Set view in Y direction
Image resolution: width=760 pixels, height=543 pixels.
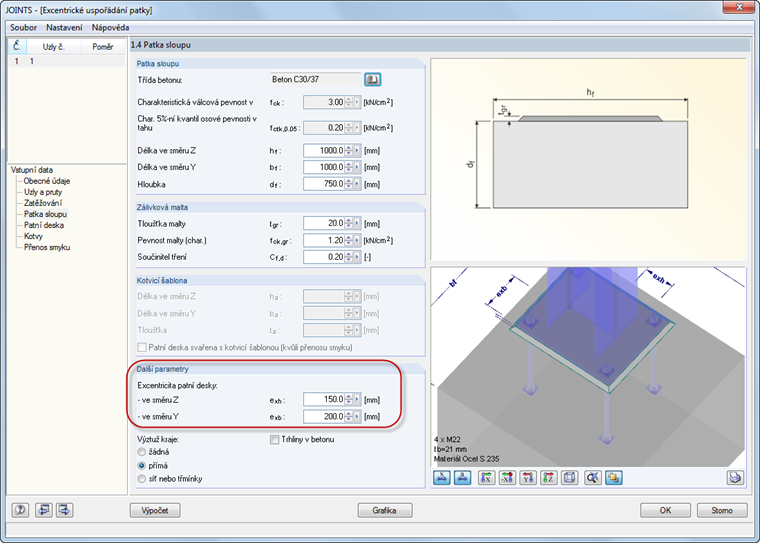point(528,478)
